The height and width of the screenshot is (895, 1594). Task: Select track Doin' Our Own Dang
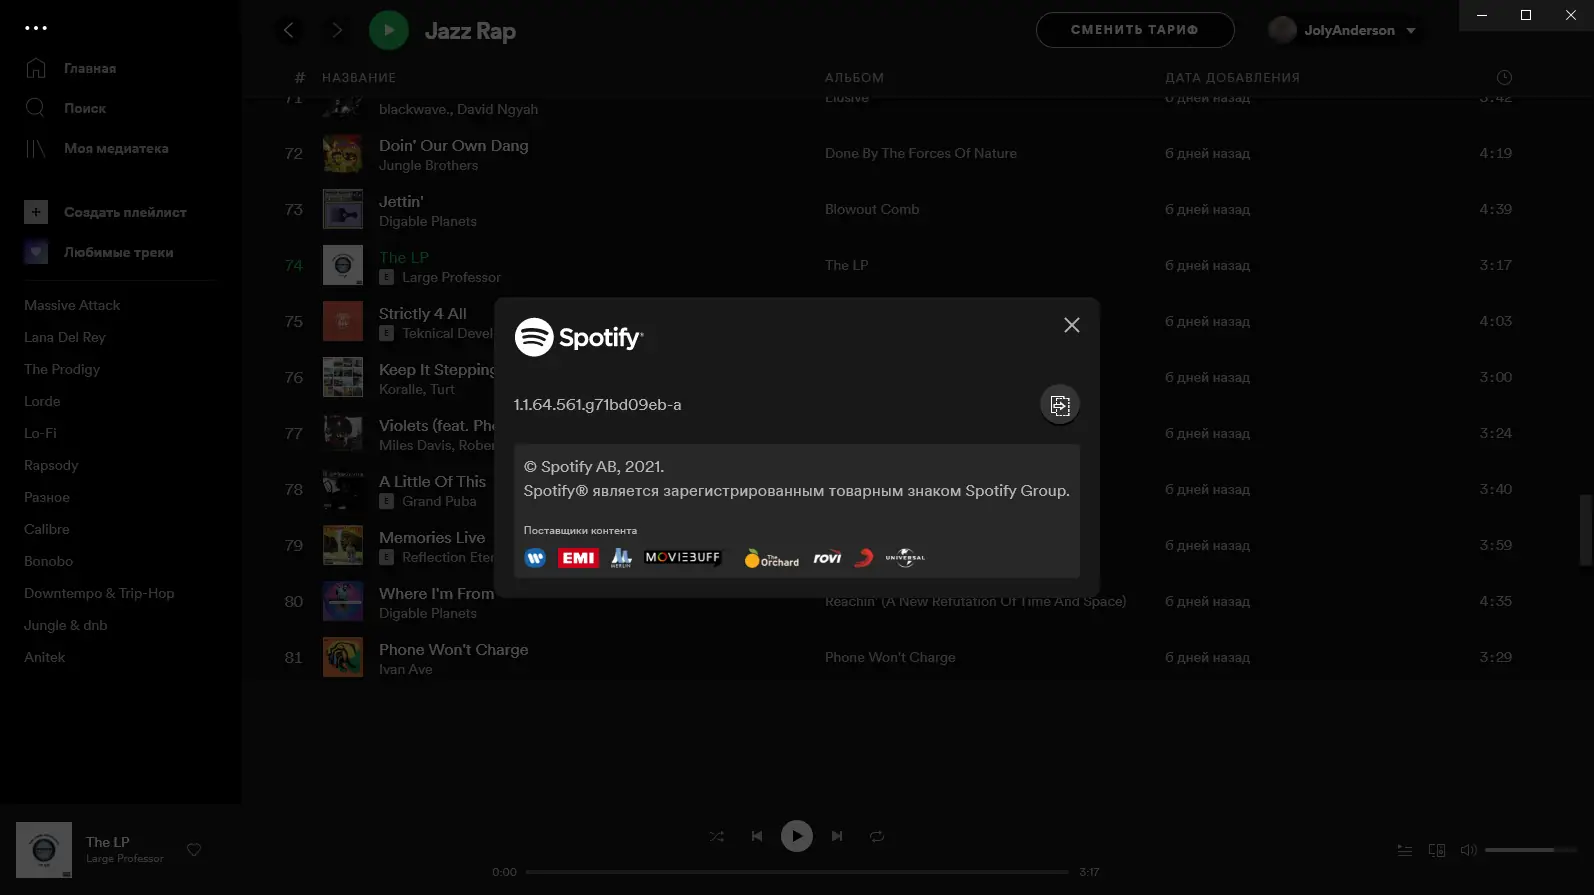(453, 145)
